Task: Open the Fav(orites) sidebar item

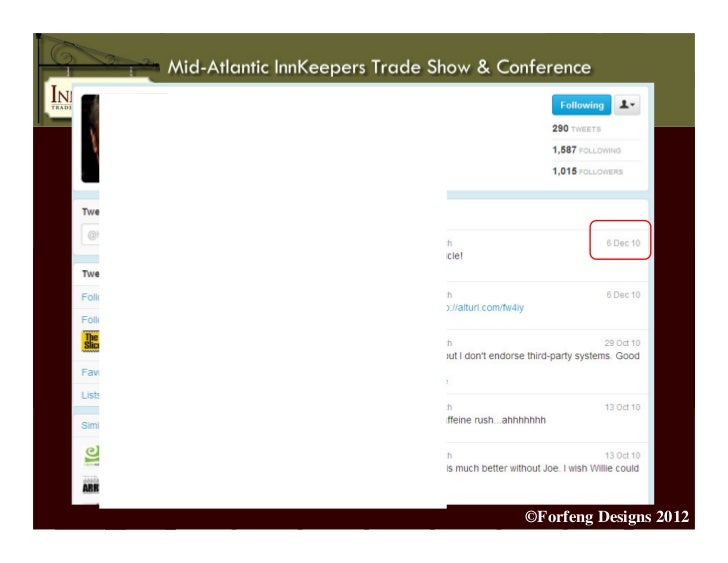Action: (90, 372)
